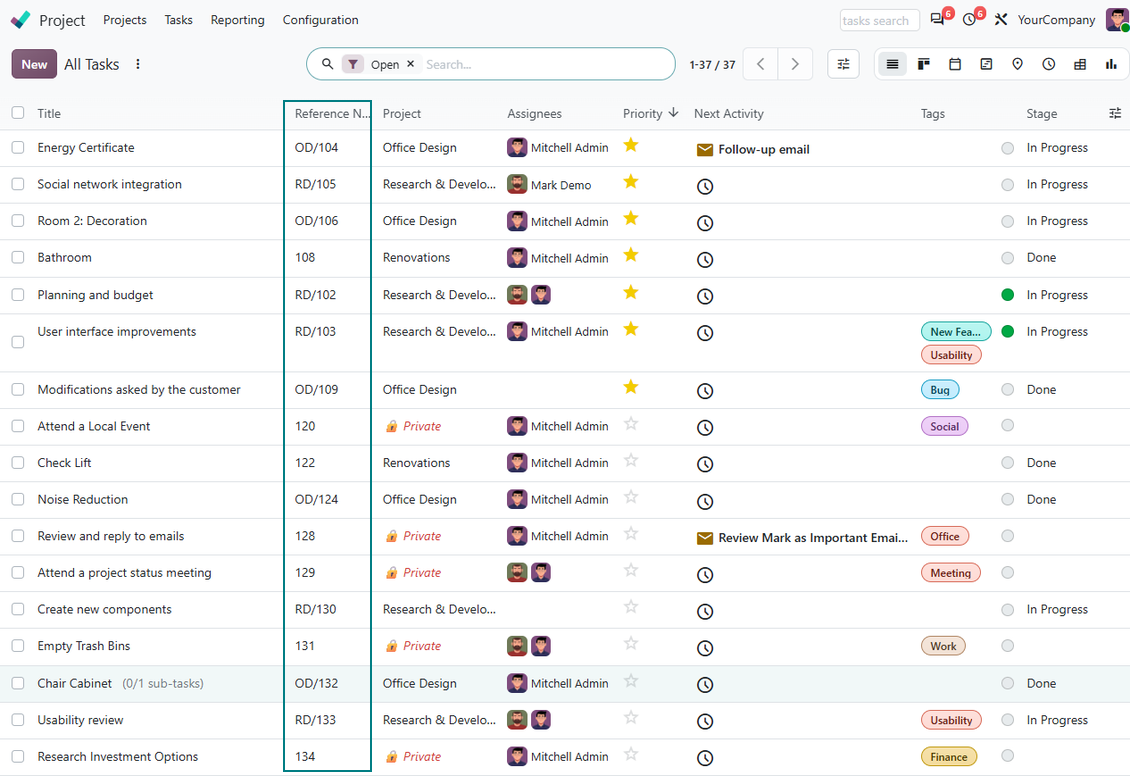Viewport: 1130px width, 776px height.
Task: Focus the Search... input box
Action: point(545,64)
